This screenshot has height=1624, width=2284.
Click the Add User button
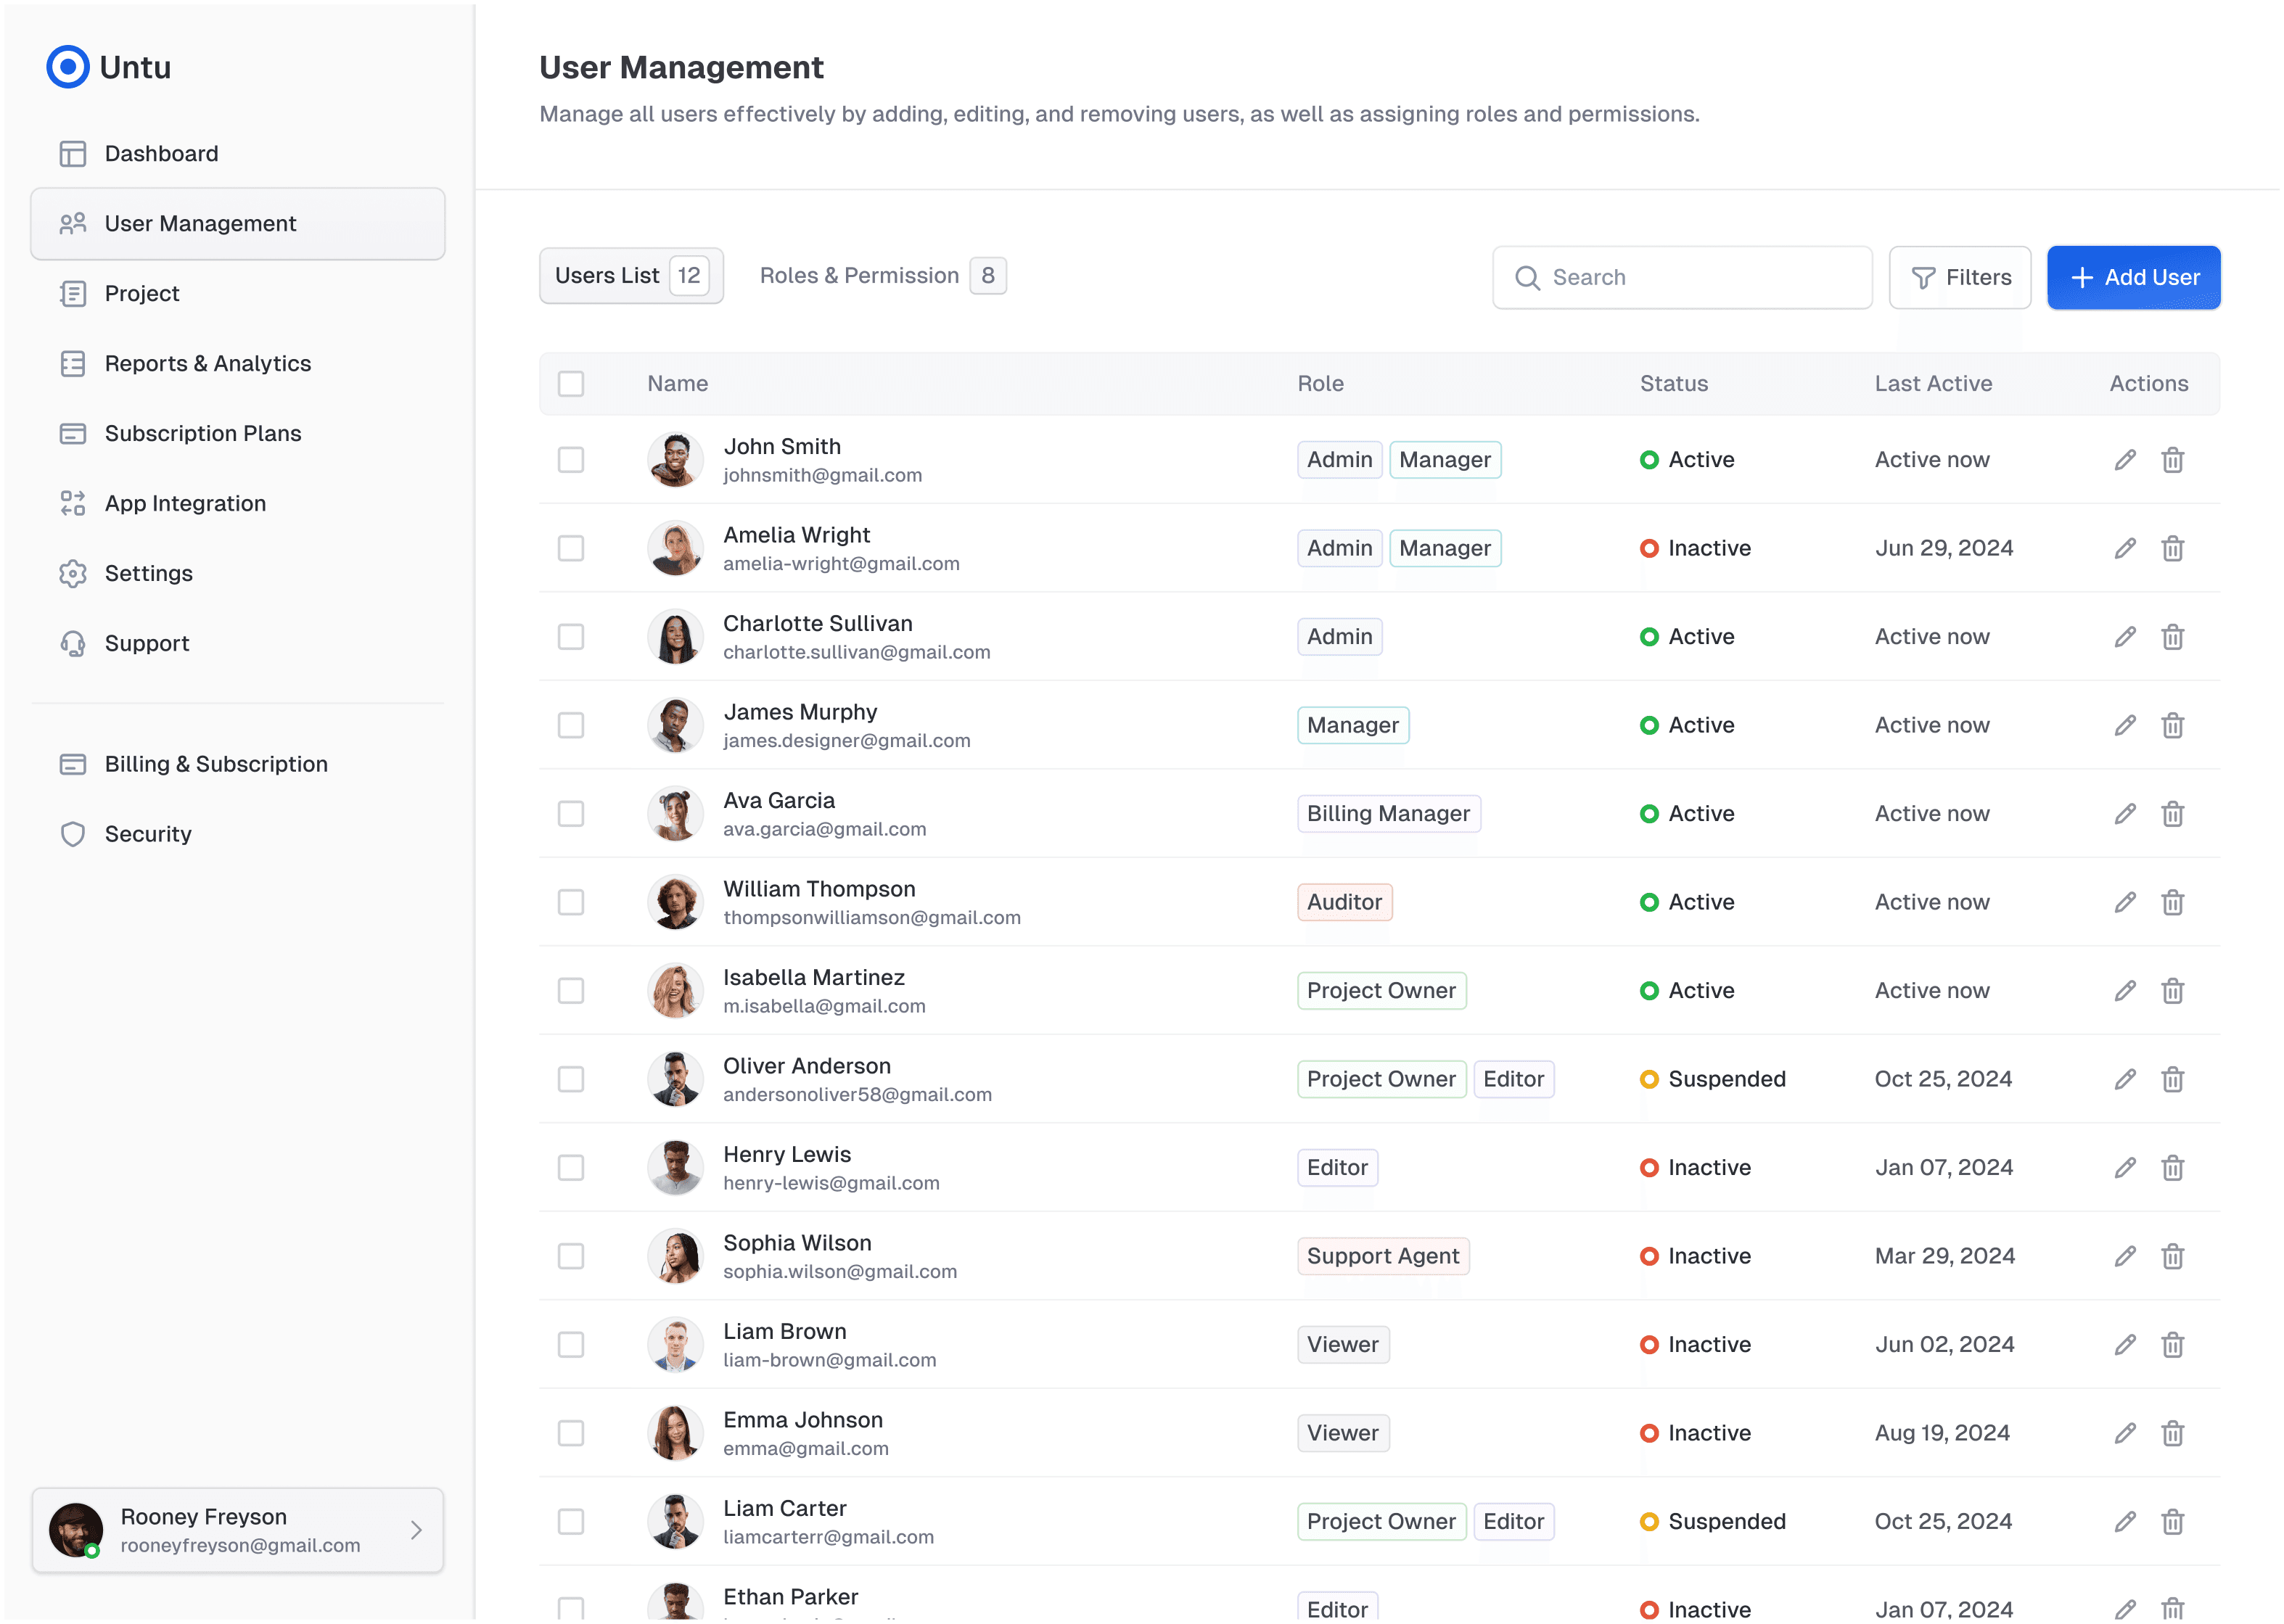pos(2133,278)
